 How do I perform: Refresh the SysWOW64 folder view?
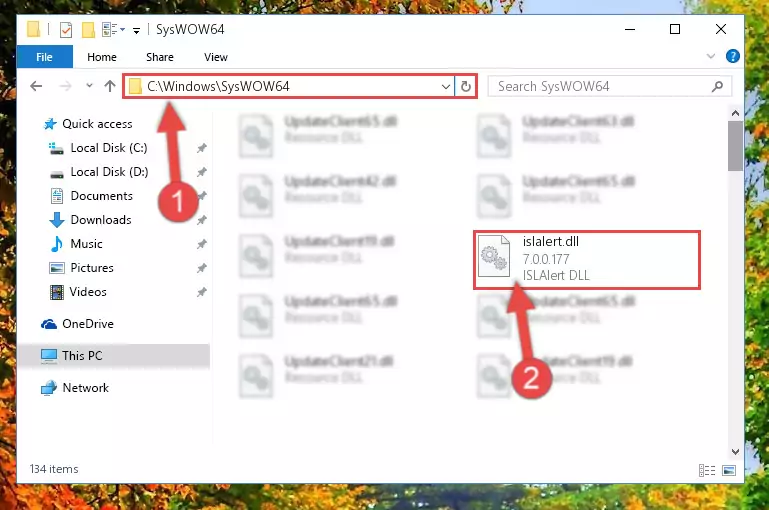coord(465,87)
